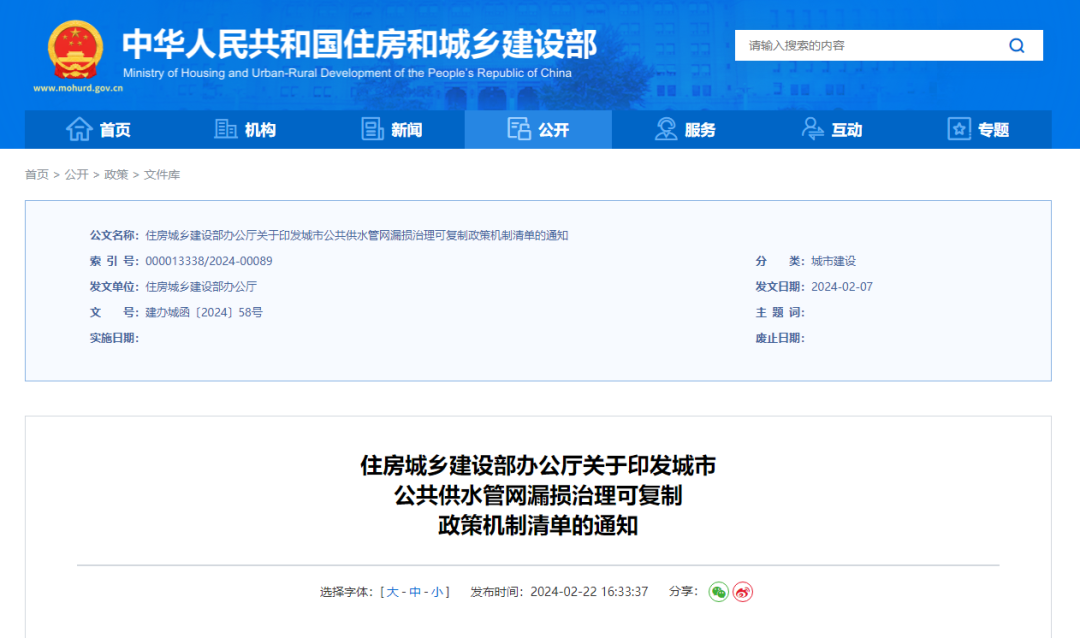Set font size to 大
The image size is (1080, 638).
coord(392,592)
